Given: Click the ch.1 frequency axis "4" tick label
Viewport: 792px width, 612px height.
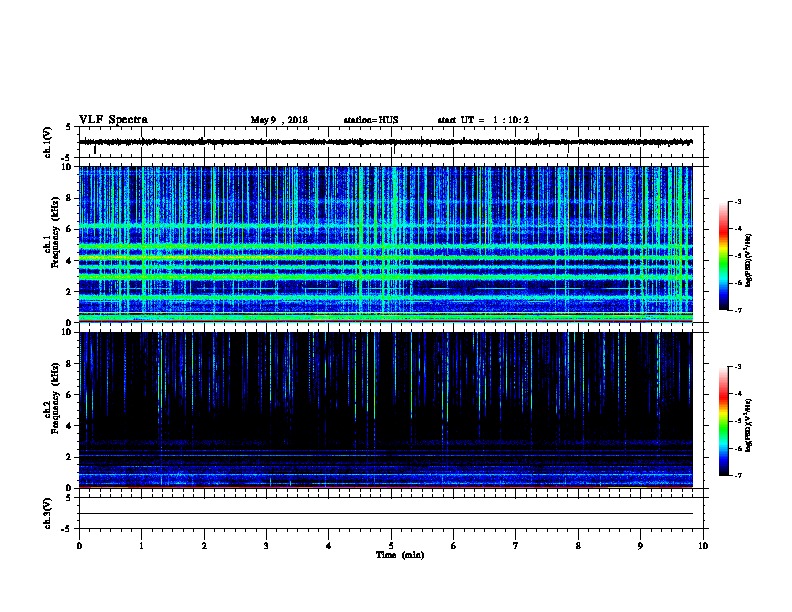Looking at the screenshot, I should [x=69, y=261].
